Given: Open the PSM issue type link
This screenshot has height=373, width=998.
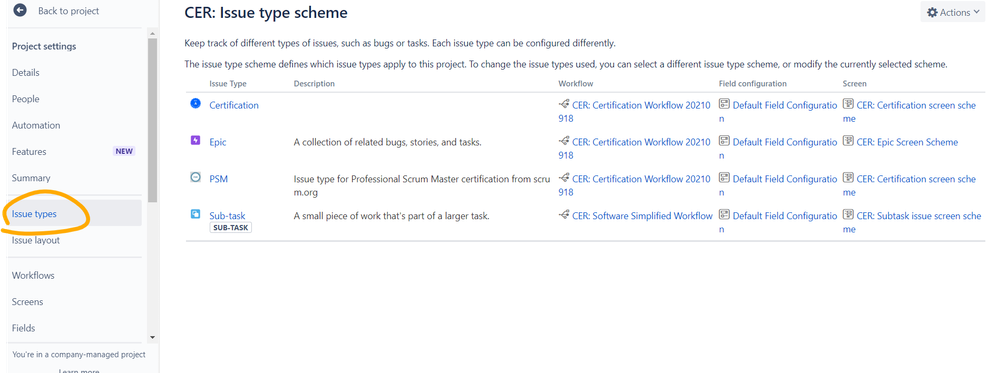Looking at the screenshot, I should 218,179.
